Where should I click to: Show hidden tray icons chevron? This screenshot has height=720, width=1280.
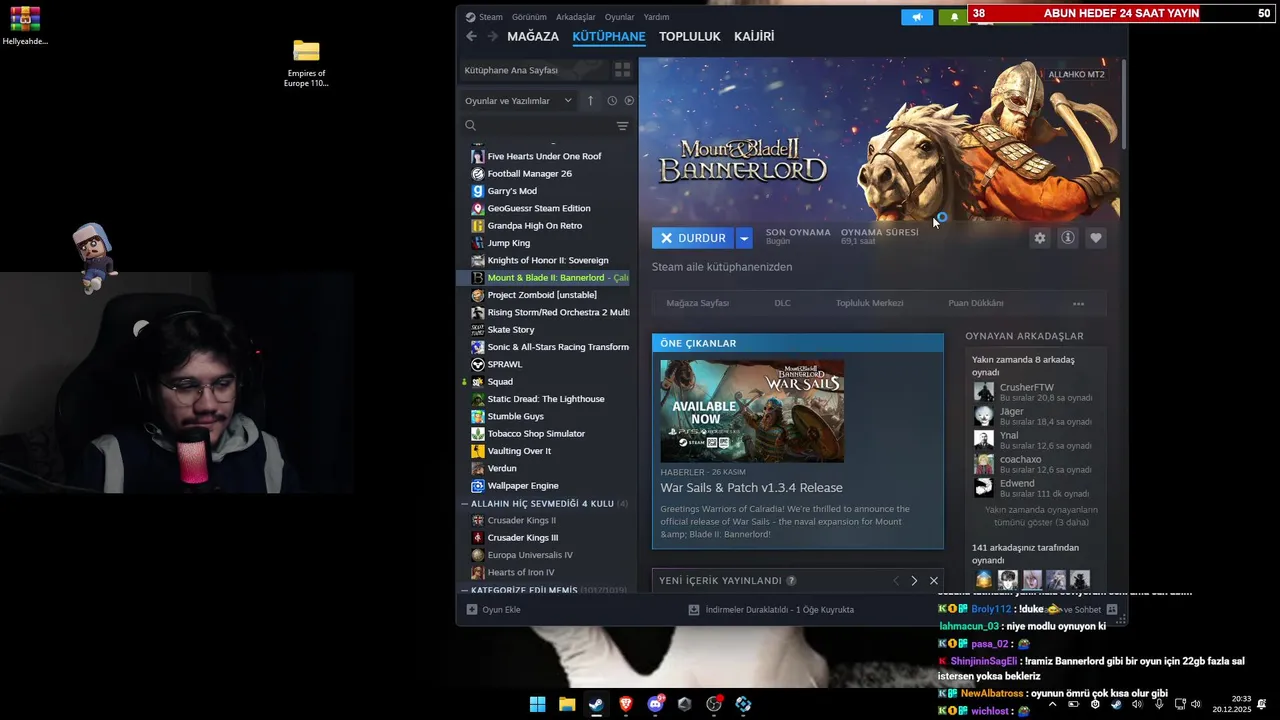click(x=1052, y=704)
